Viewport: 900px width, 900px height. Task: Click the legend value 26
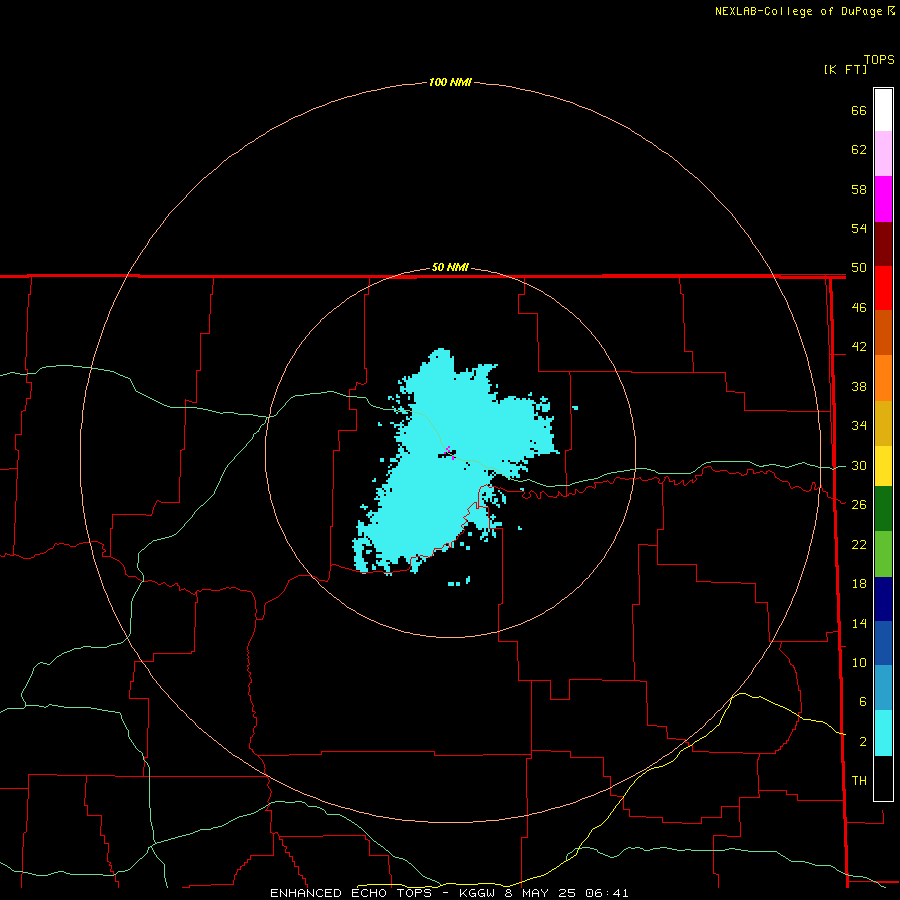click(x=859, y=505)
